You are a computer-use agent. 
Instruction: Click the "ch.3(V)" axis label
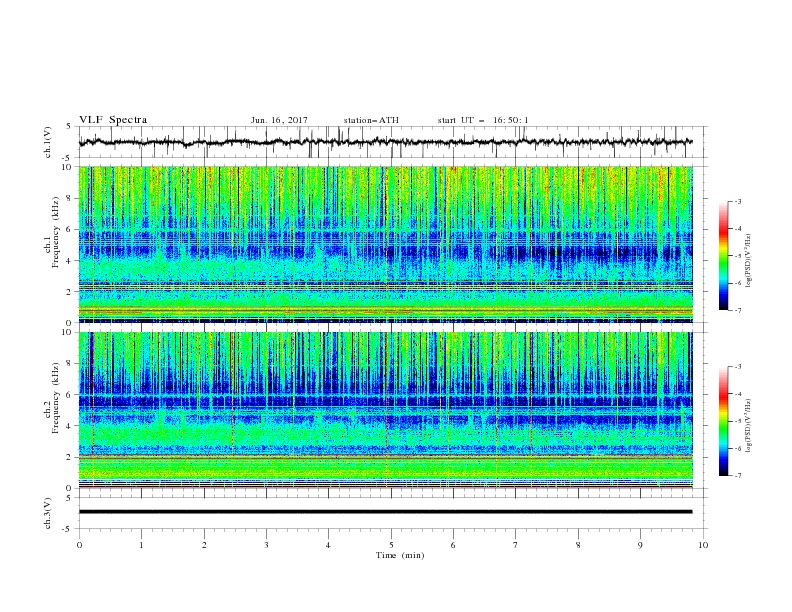click(48, 513)
